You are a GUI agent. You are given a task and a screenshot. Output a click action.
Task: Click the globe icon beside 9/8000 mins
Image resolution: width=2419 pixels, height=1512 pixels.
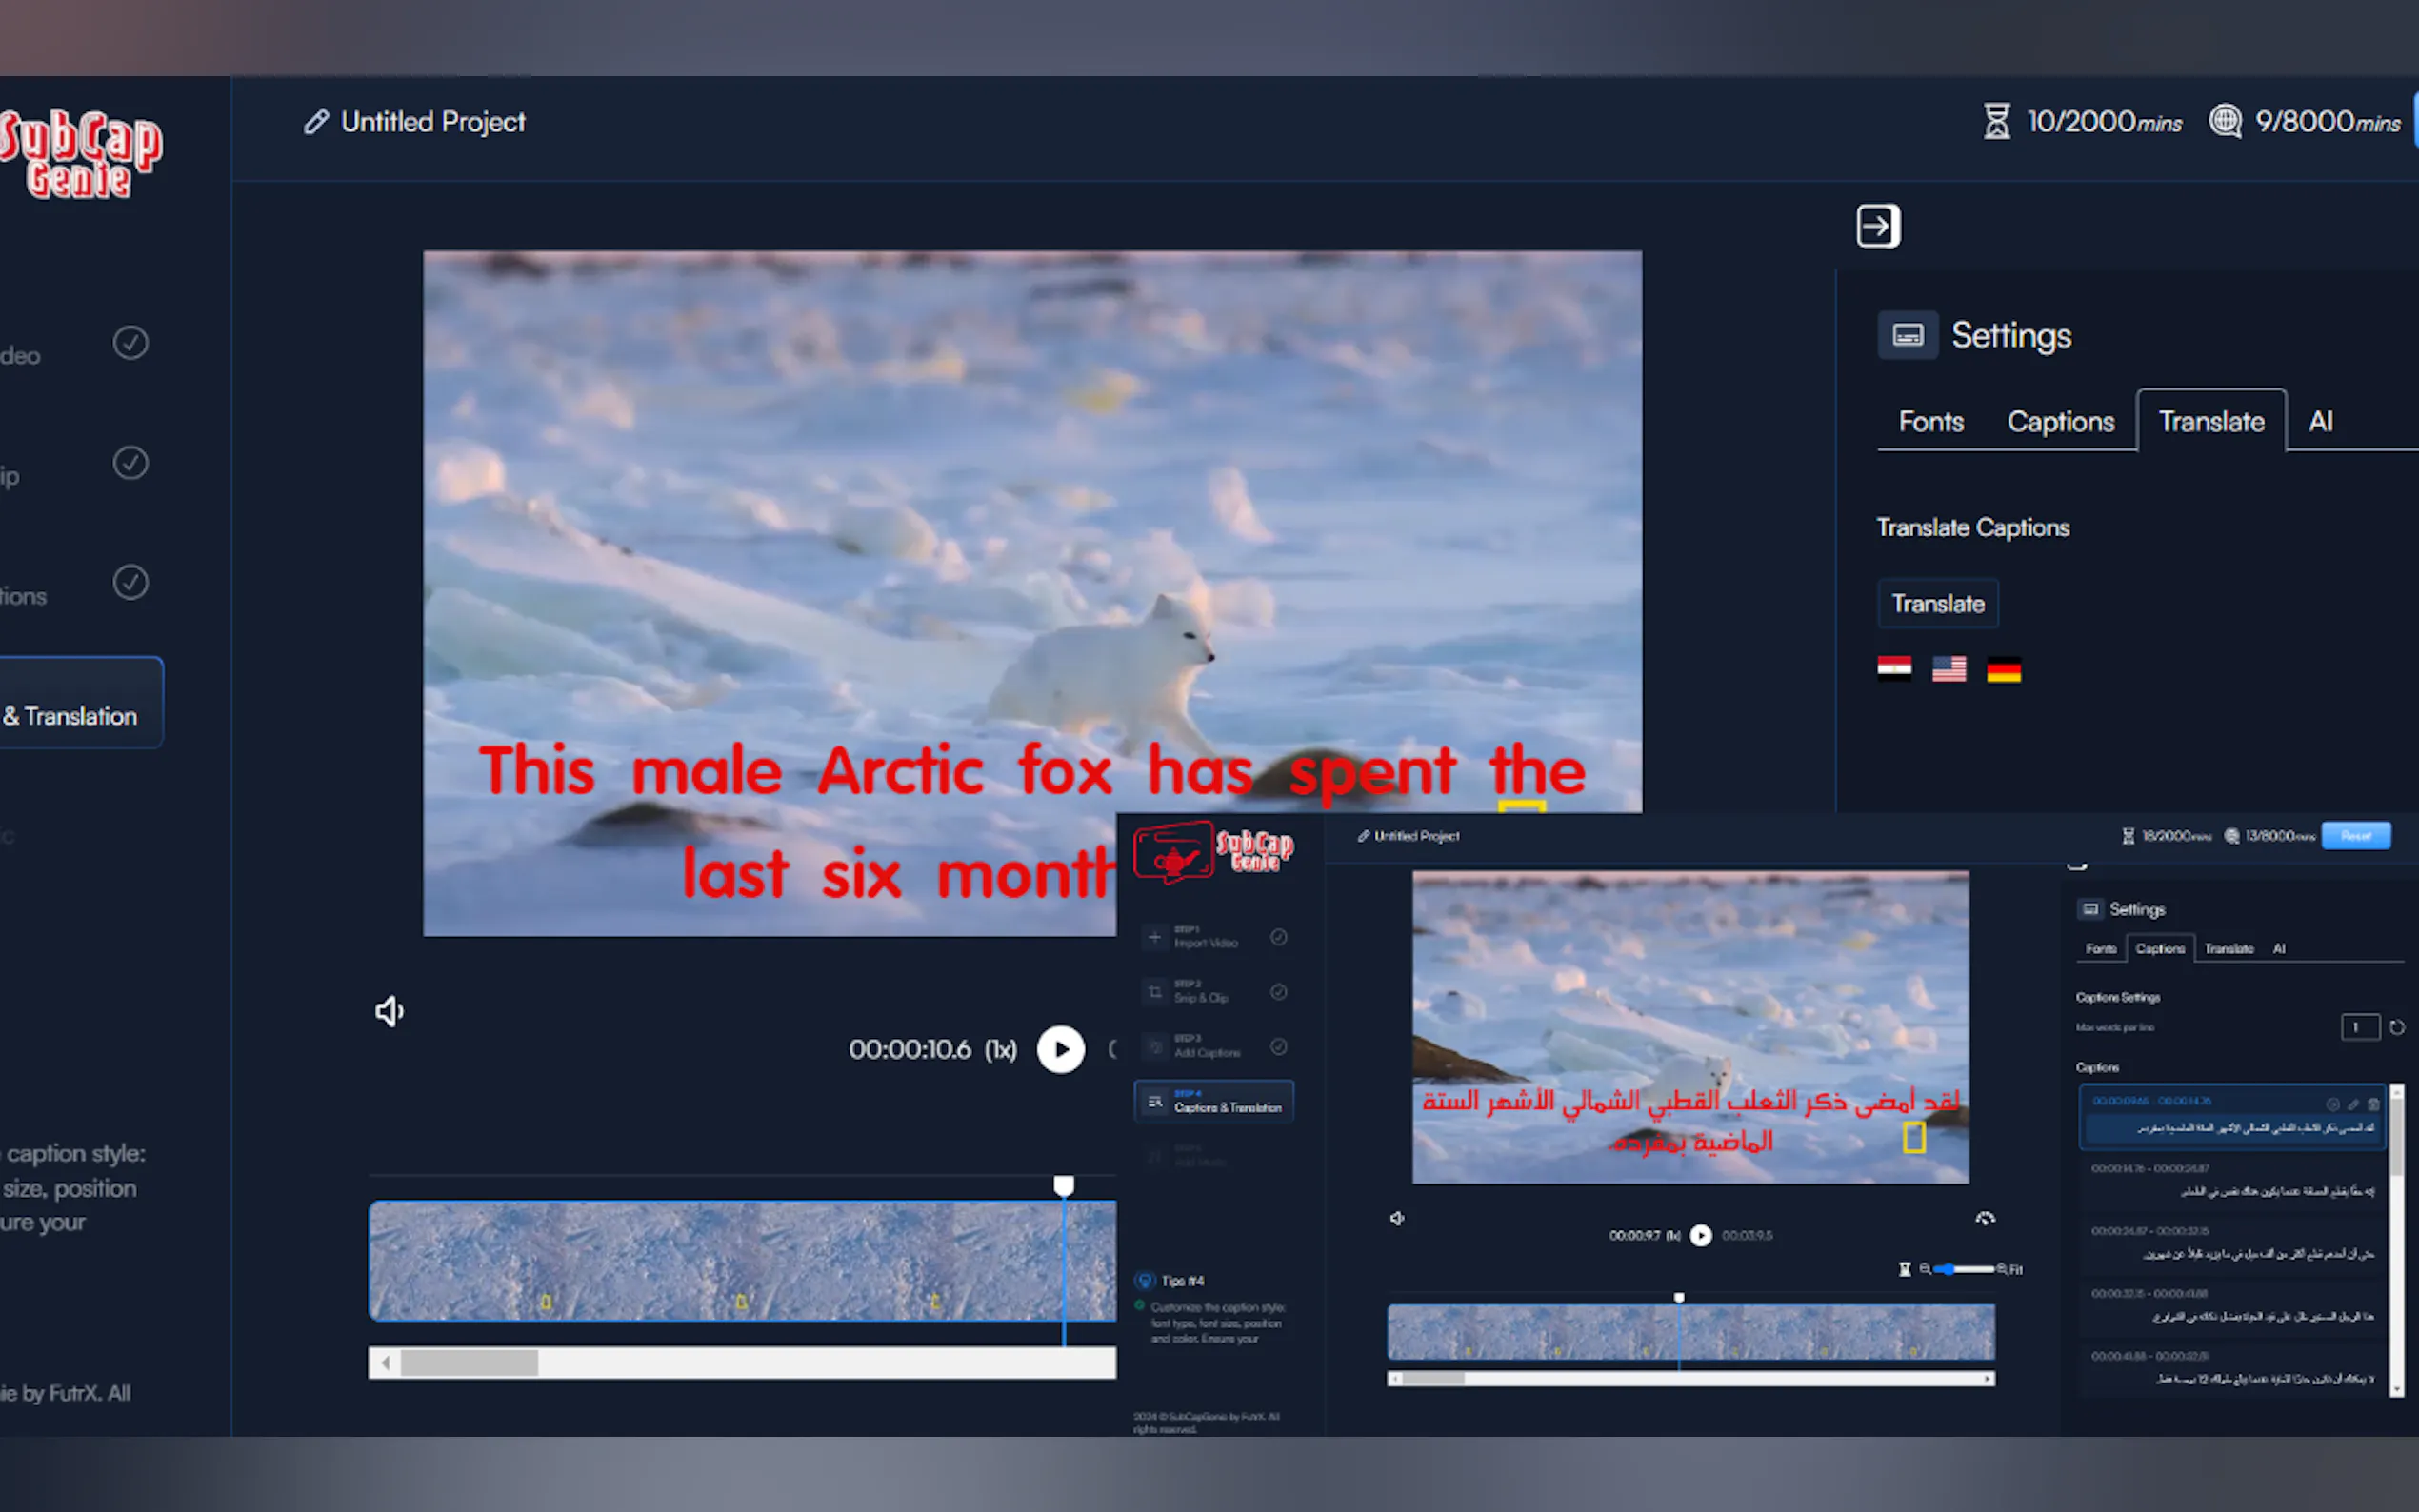pyautogui.click(x=2224, y=122)
